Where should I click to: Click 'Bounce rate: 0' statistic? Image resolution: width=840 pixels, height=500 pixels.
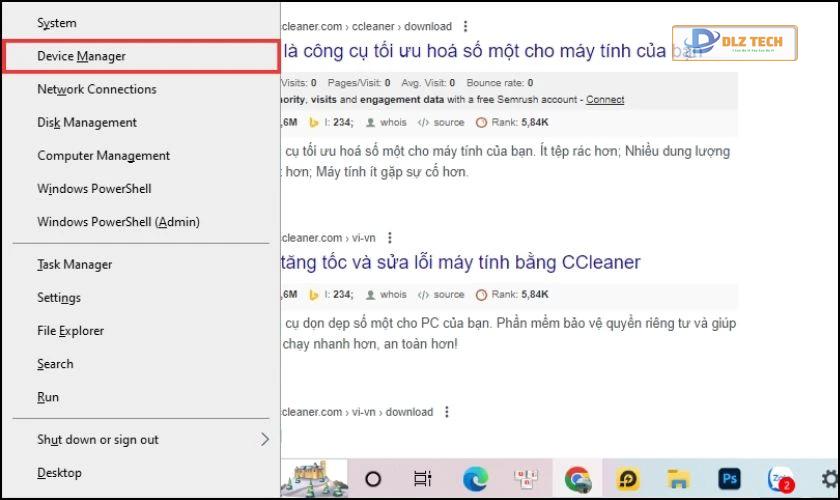[500, 83]
